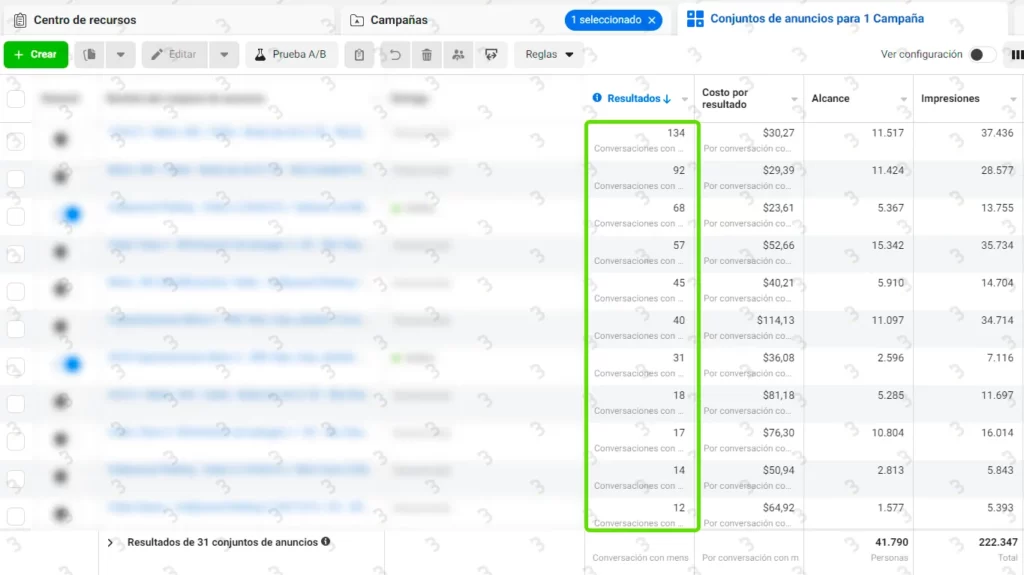
Task: Clear the 1 seleccionado filter chip
Action: click(652, 20)
